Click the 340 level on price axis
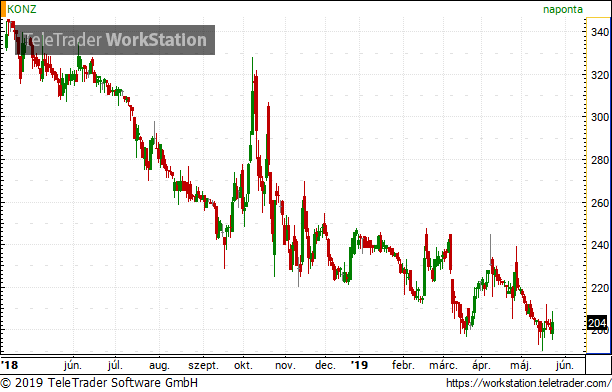The image size is (612, 392). (600, 32)
